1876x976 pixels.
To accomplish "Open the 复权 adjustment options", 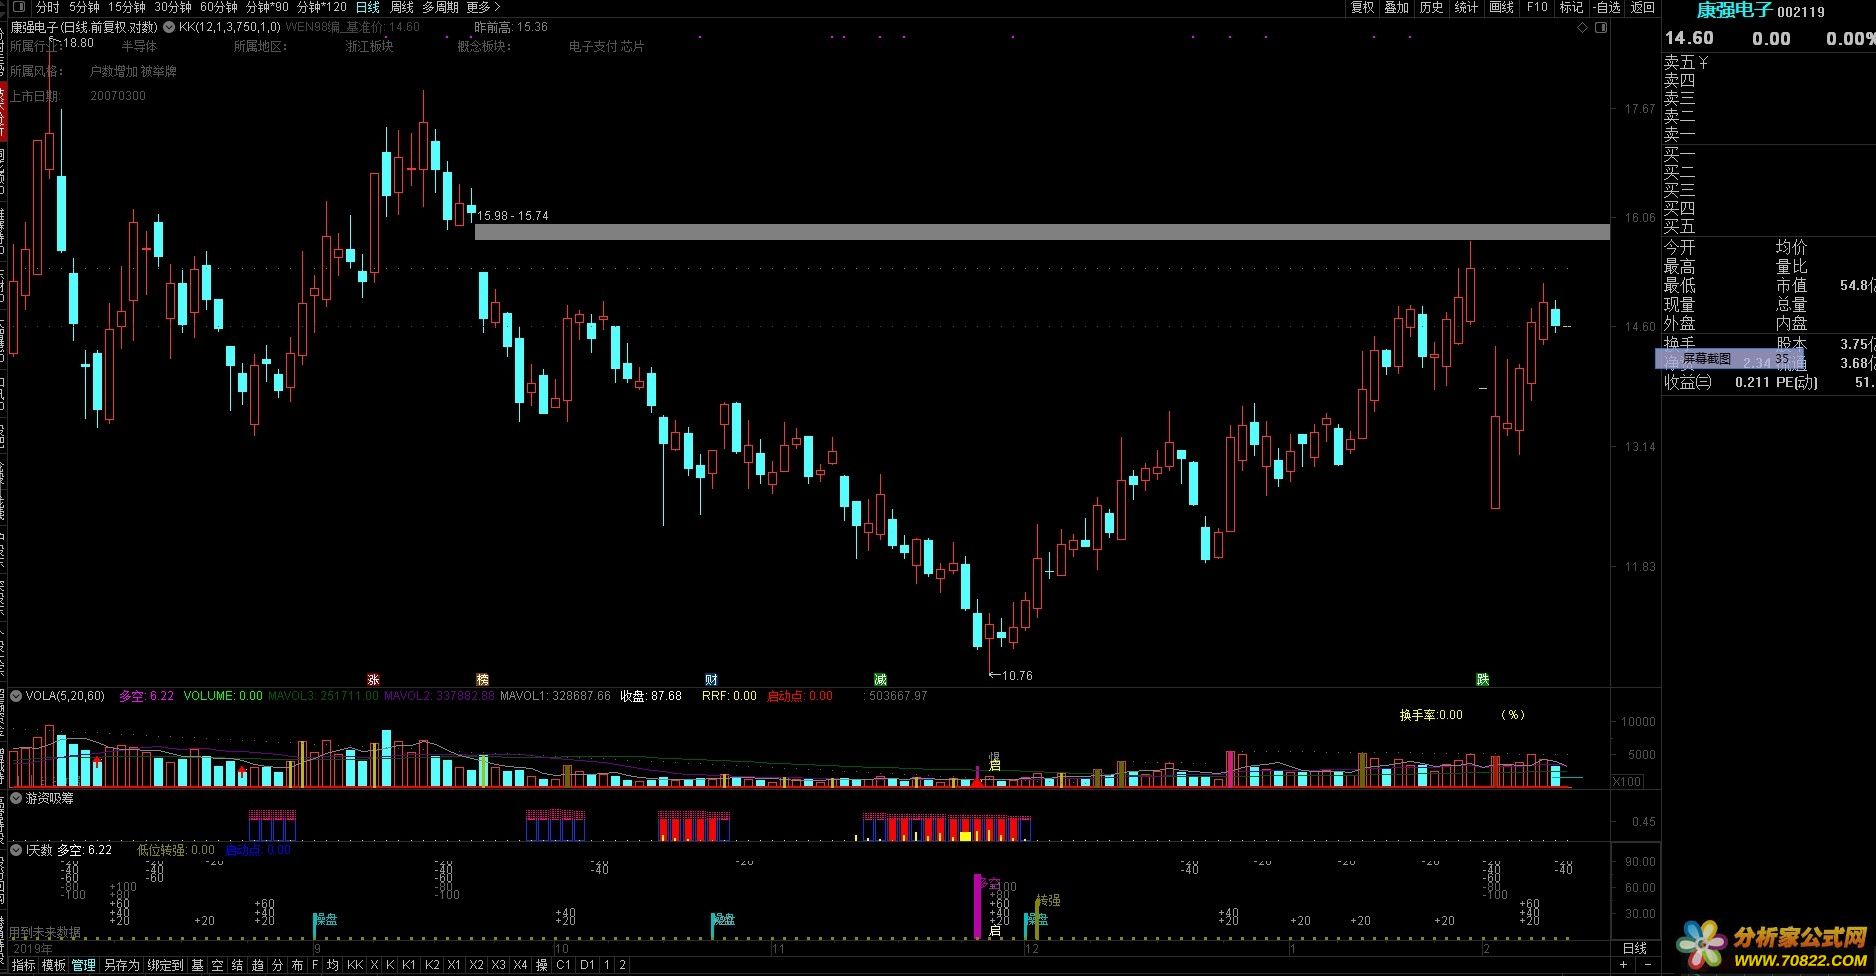I will coord(1362,7).
